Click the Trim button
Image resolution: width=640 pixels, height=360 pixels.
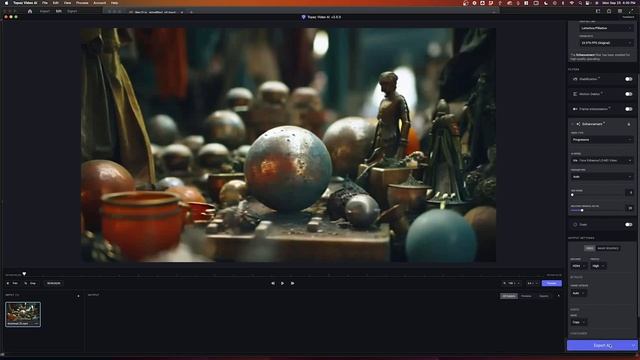click(x=13, y=283)
